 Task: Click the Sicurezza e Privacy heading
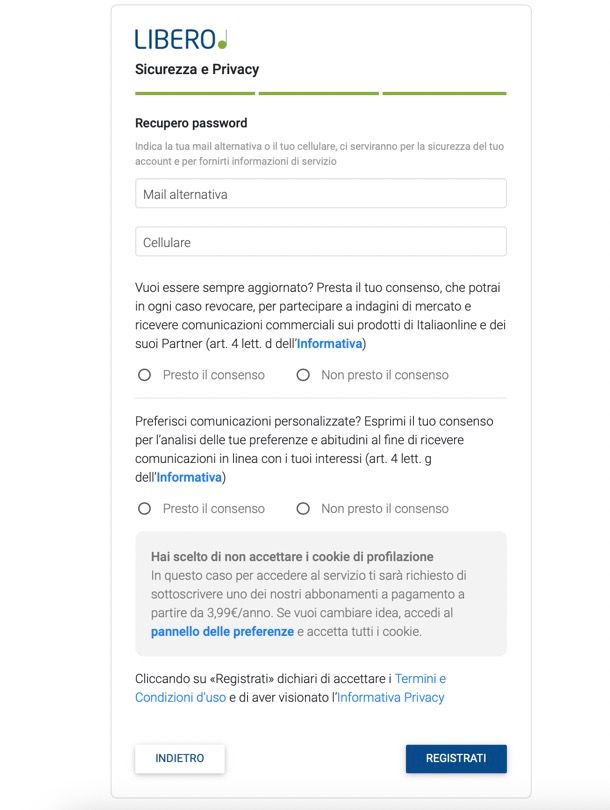coord(197,69)
